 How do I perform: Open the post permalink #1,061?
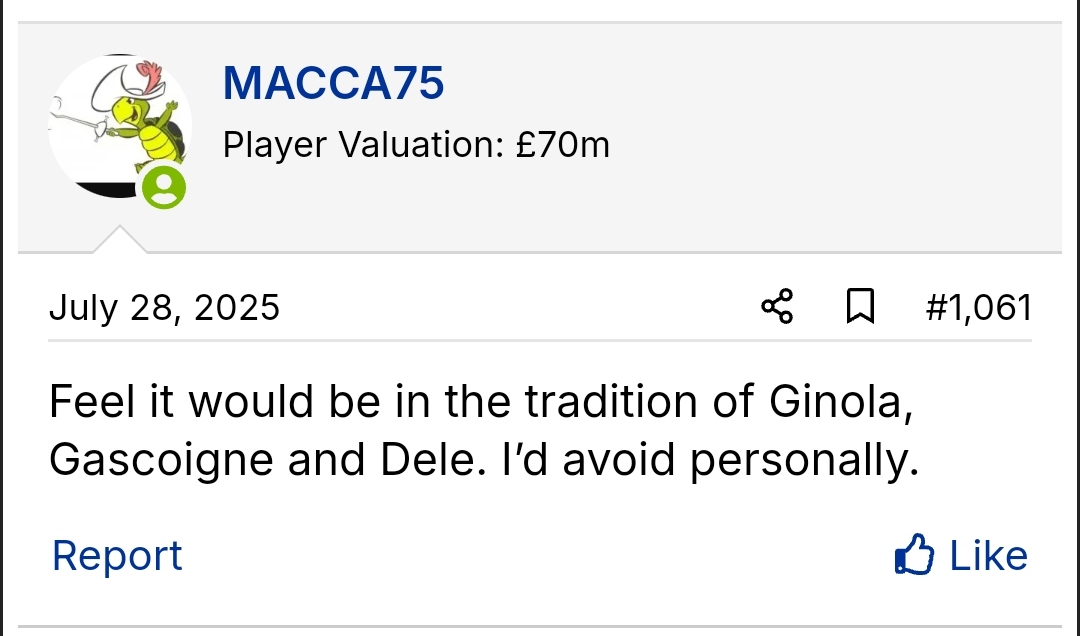(x=978, y=307)
